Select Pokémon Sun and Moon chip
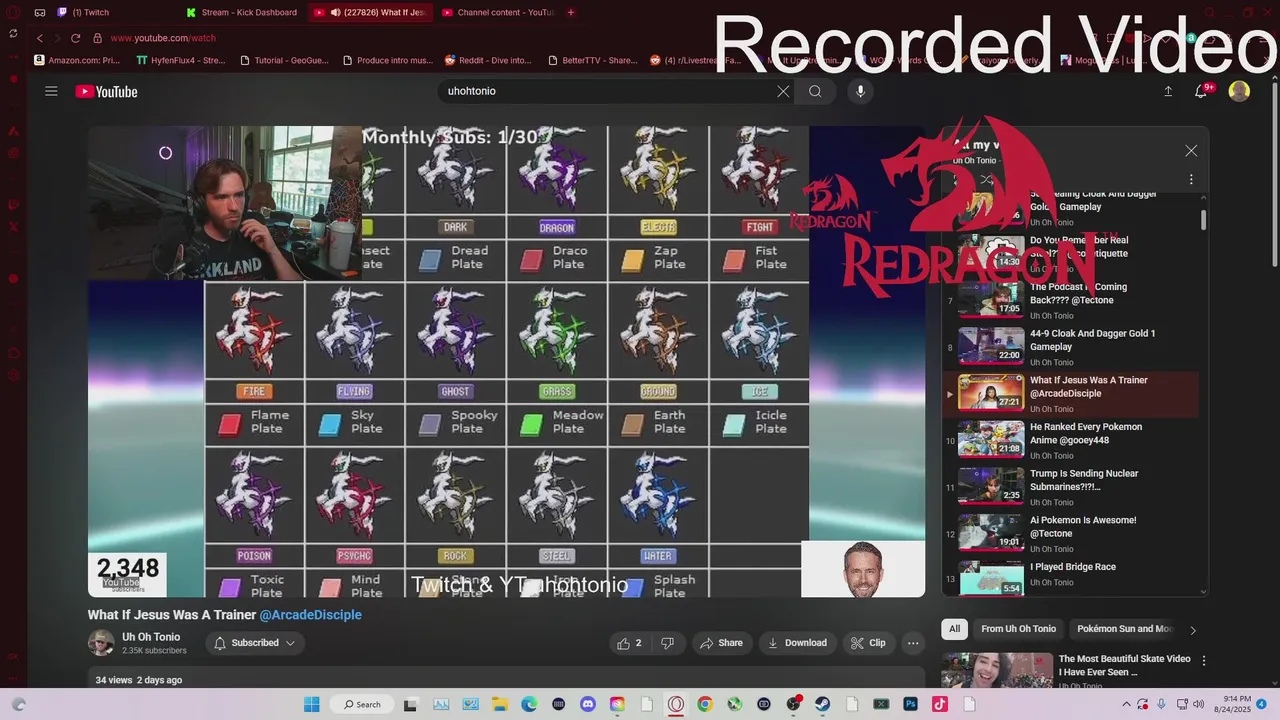 pyautogui.click(x=1125, y=629)
